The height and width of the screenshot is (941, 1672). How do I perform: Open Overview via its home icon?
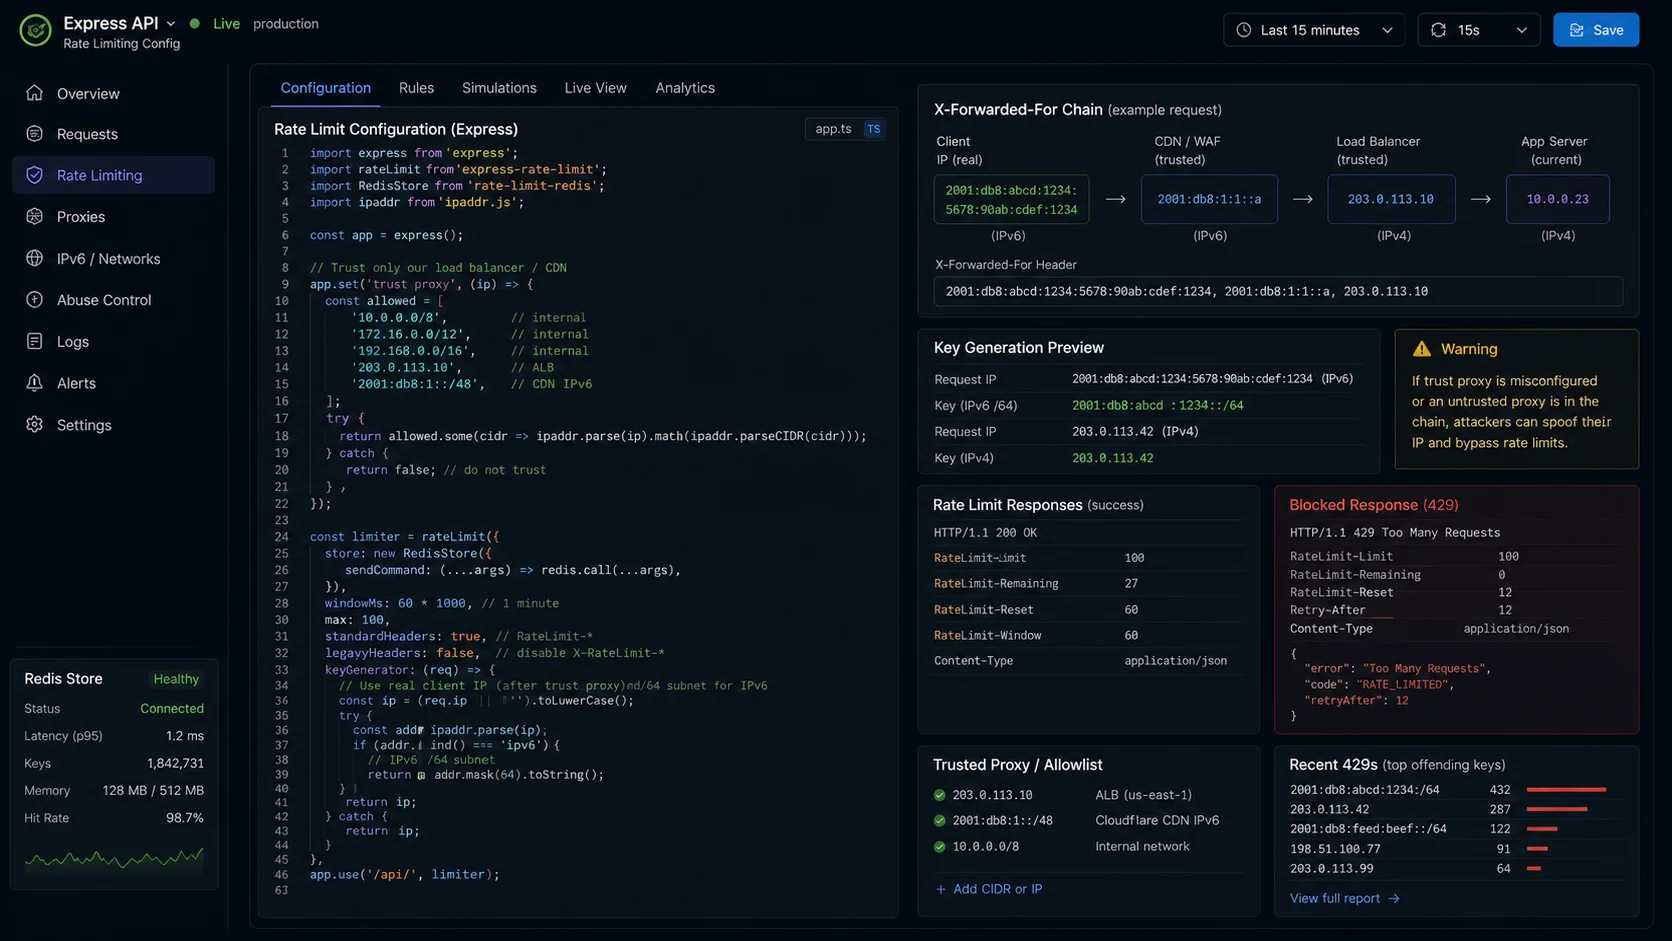click(35, 93)
